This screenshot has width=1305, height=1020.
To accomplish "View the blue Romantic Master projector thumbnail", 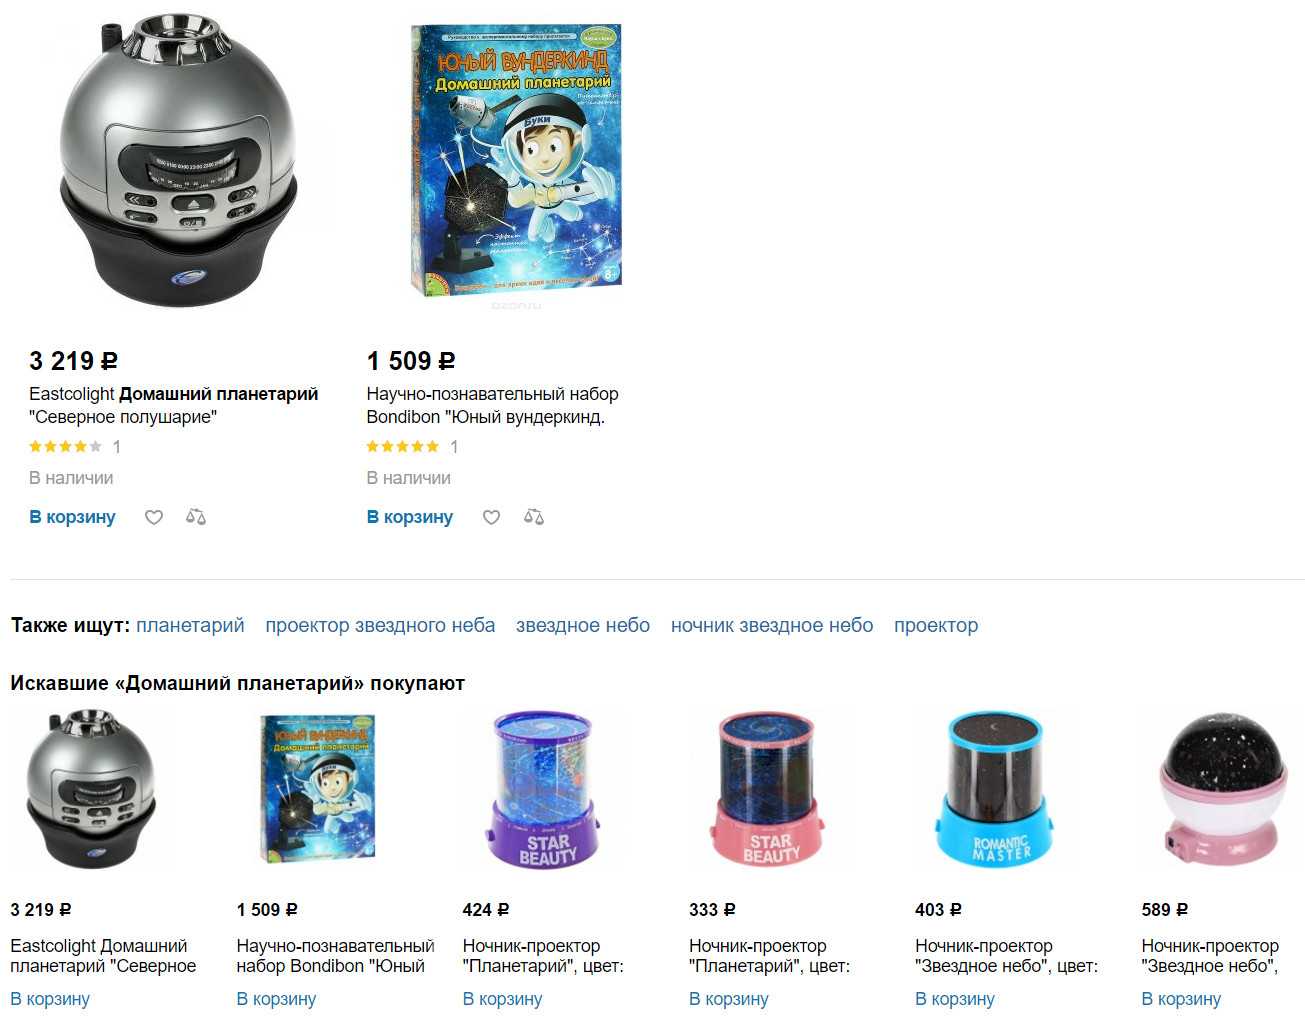I will (996, 788).
